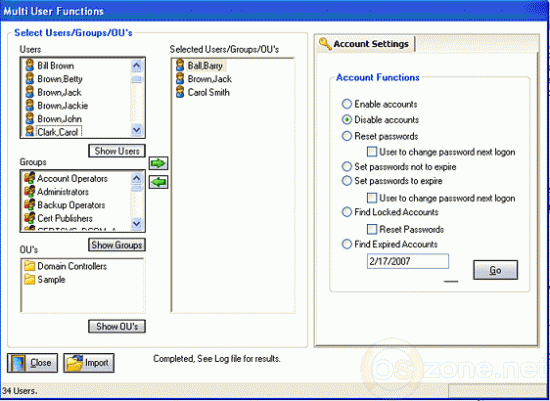Select Find Locked Accounts radio button
The image size is (550, 401).
click(347, 212)
